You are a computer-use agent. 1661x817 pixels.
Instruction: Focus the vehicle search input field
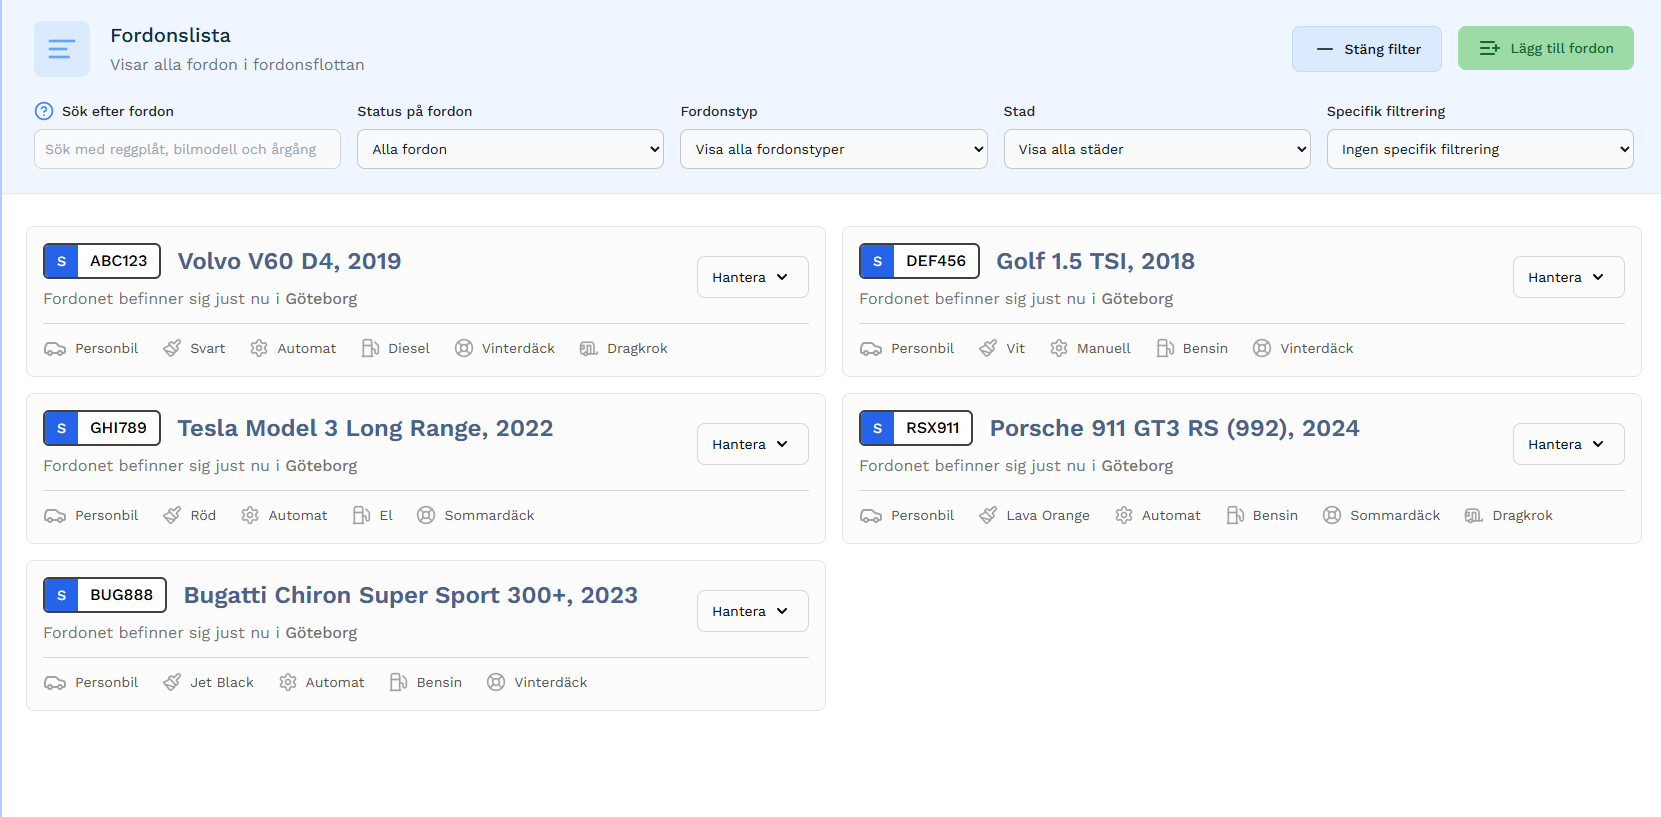coord(187,149)
